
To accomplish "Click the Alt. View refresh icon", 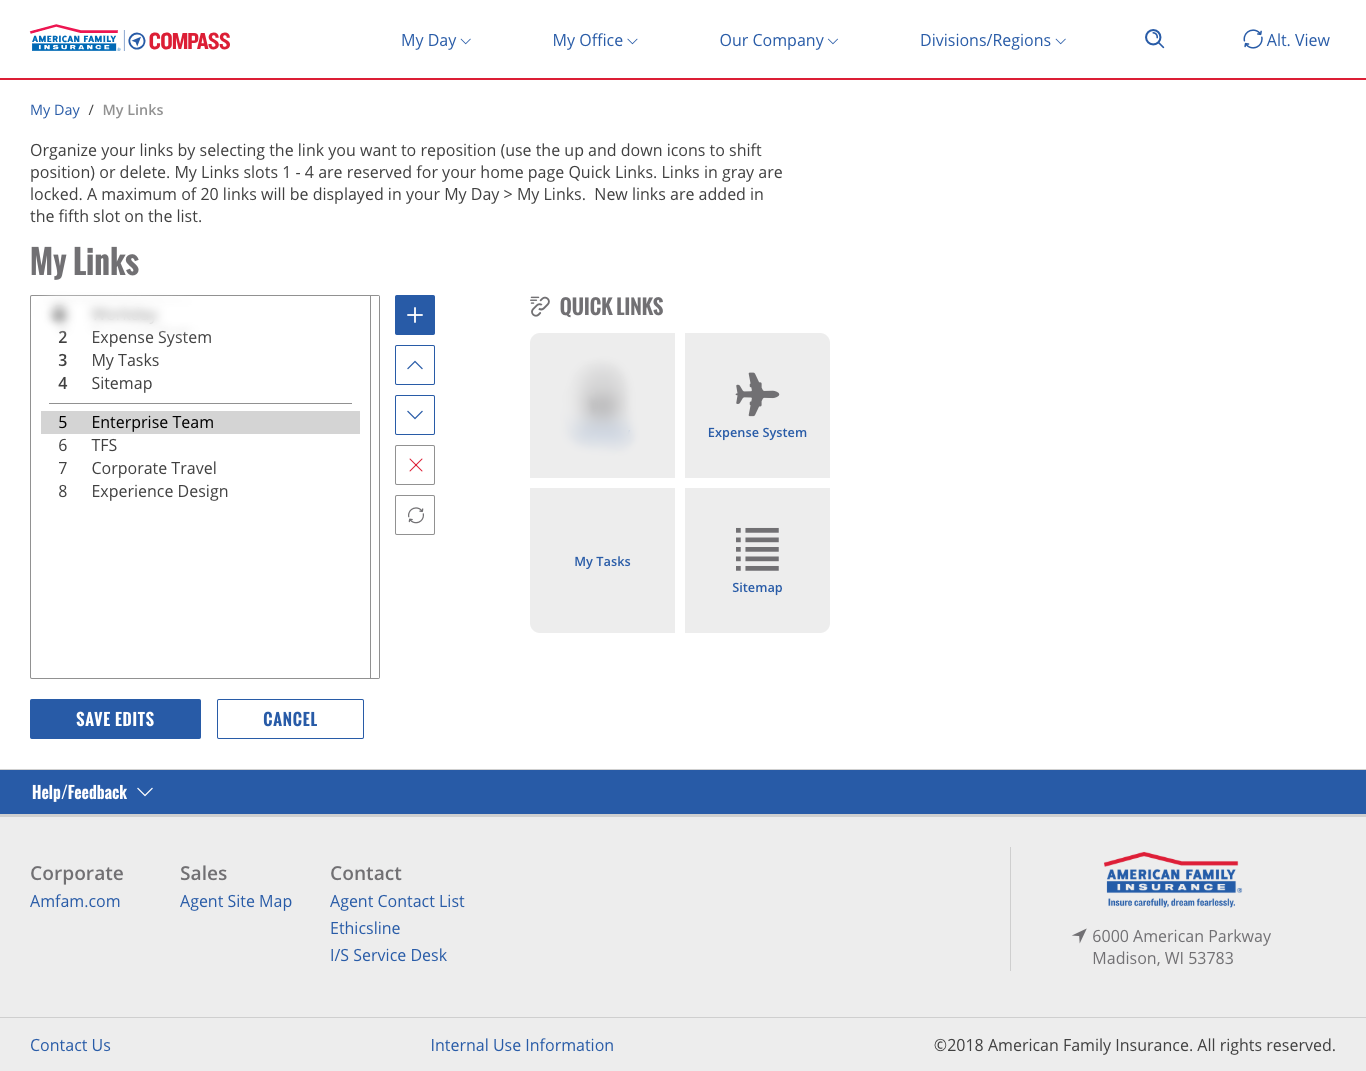I will (1252, 39).
